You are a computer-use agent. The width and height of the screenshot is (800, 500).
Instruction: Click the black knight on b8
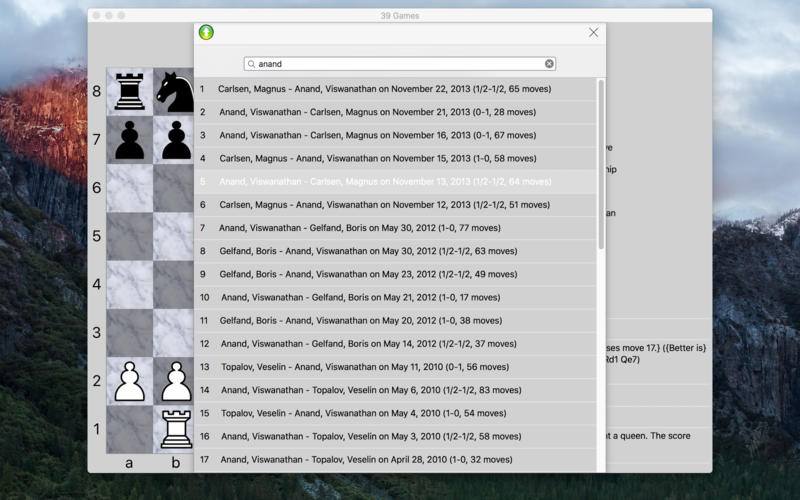(x=174, y=92)
